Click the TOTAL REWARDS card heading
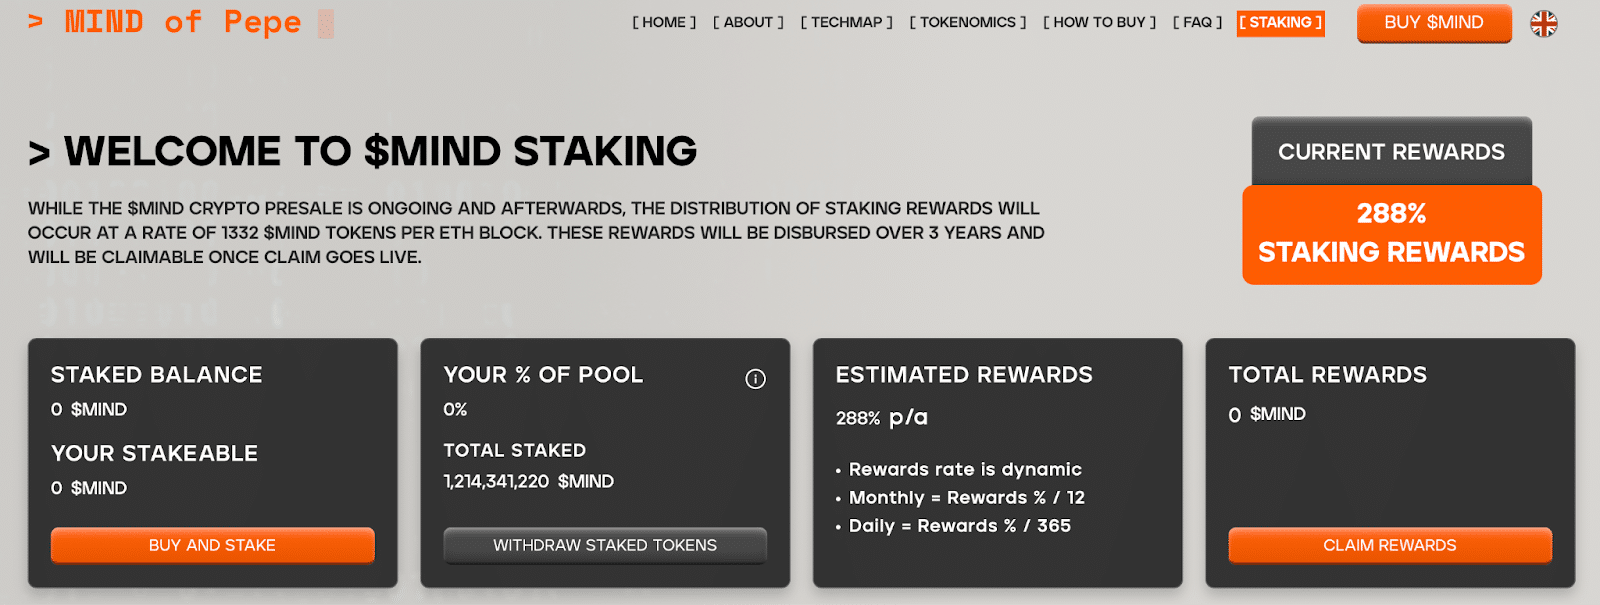The height and width of the screenshot is (605, 1600). 1328,375
